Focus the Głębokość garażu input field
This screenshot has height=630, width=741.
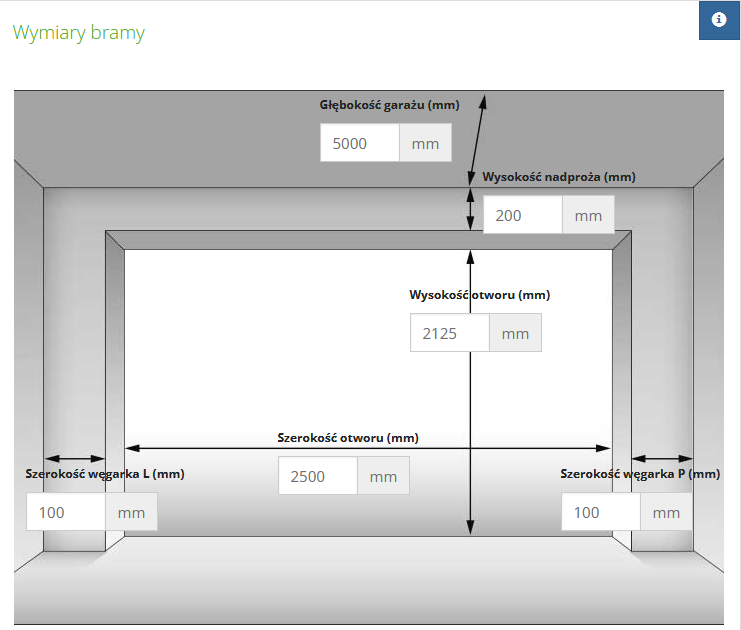(360, 143)
